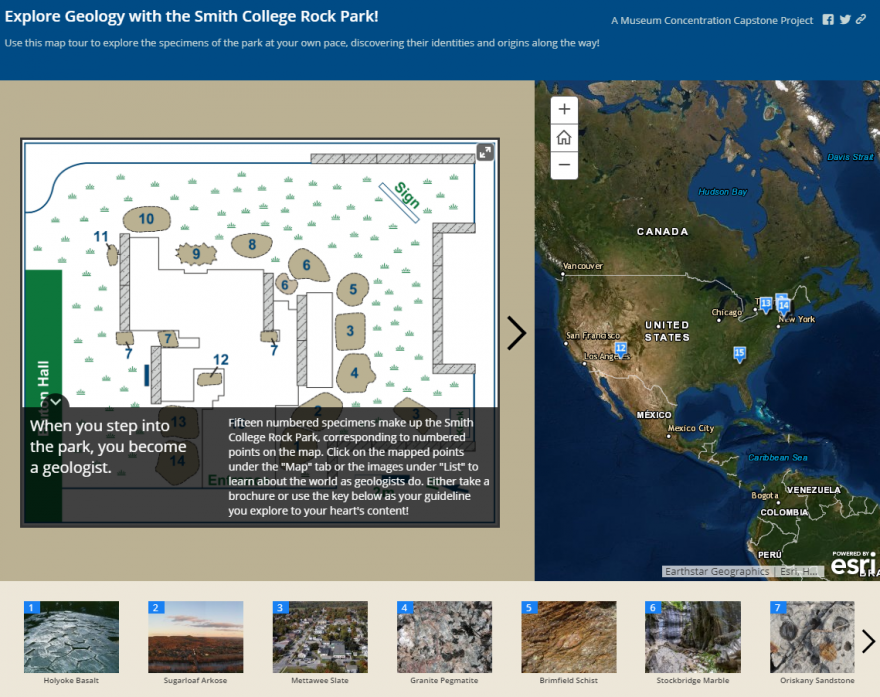Zoom out on the map
880x697 pixels.
564,165
